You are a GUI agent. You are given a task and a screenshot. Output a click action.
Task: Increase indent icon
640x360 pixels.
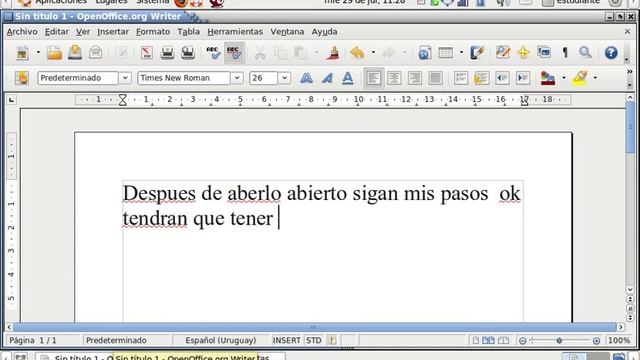click(x=523, y=78)
